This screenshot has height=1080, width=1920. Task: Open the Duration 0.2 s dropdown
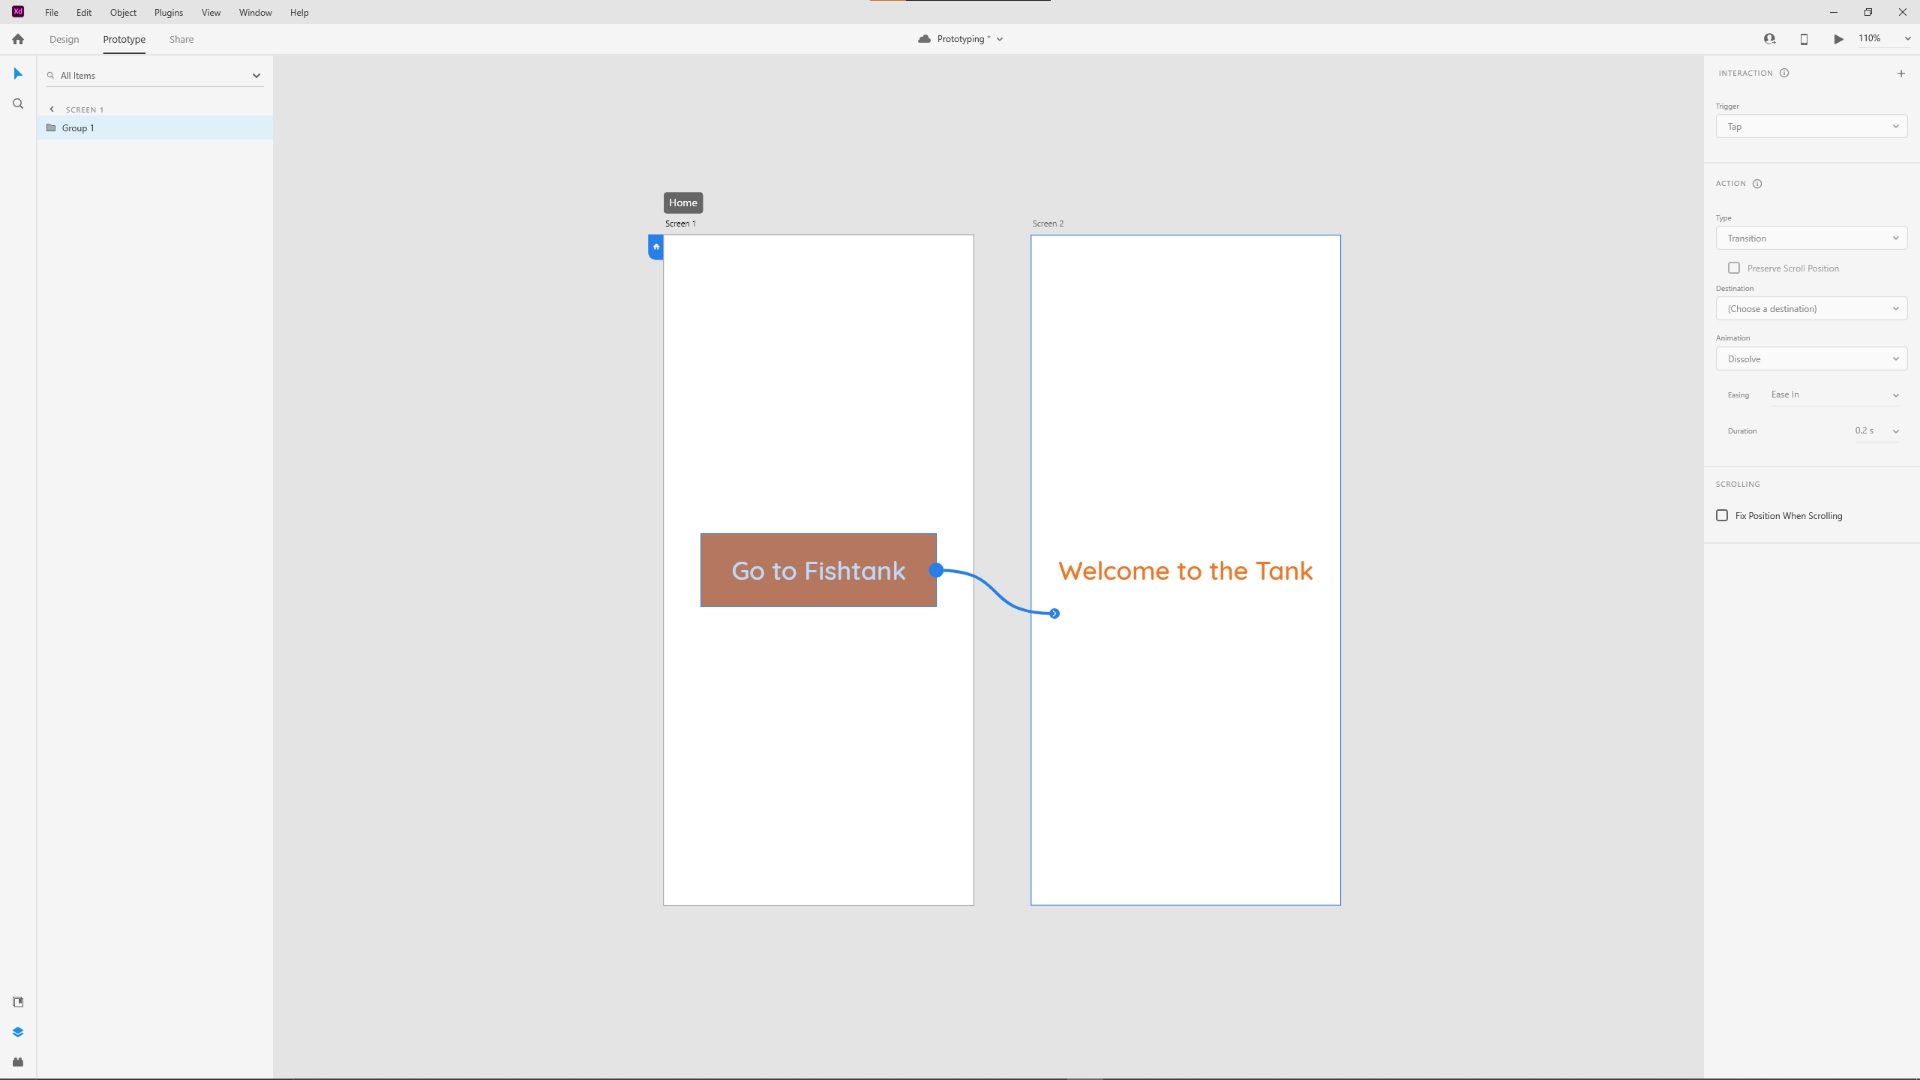click(x=1877, y=431)
